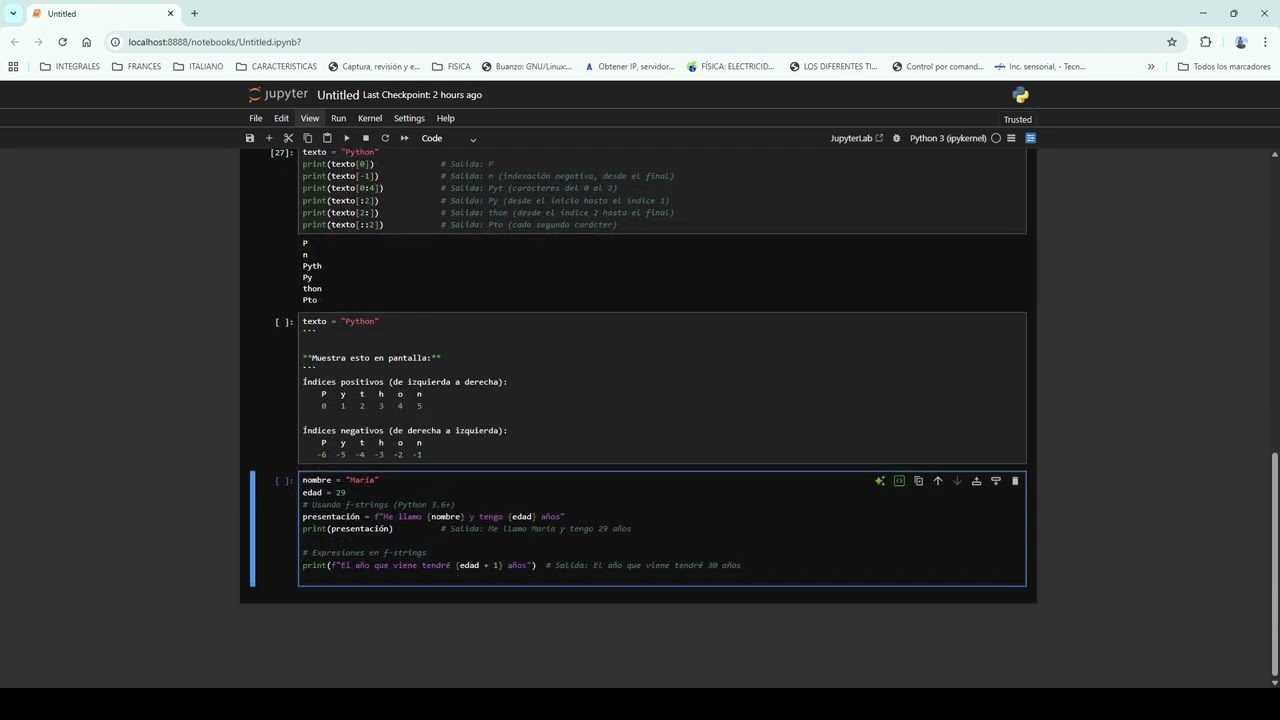
Task: Interrupt the kernel with the stop icon
Action: (366, 138)
